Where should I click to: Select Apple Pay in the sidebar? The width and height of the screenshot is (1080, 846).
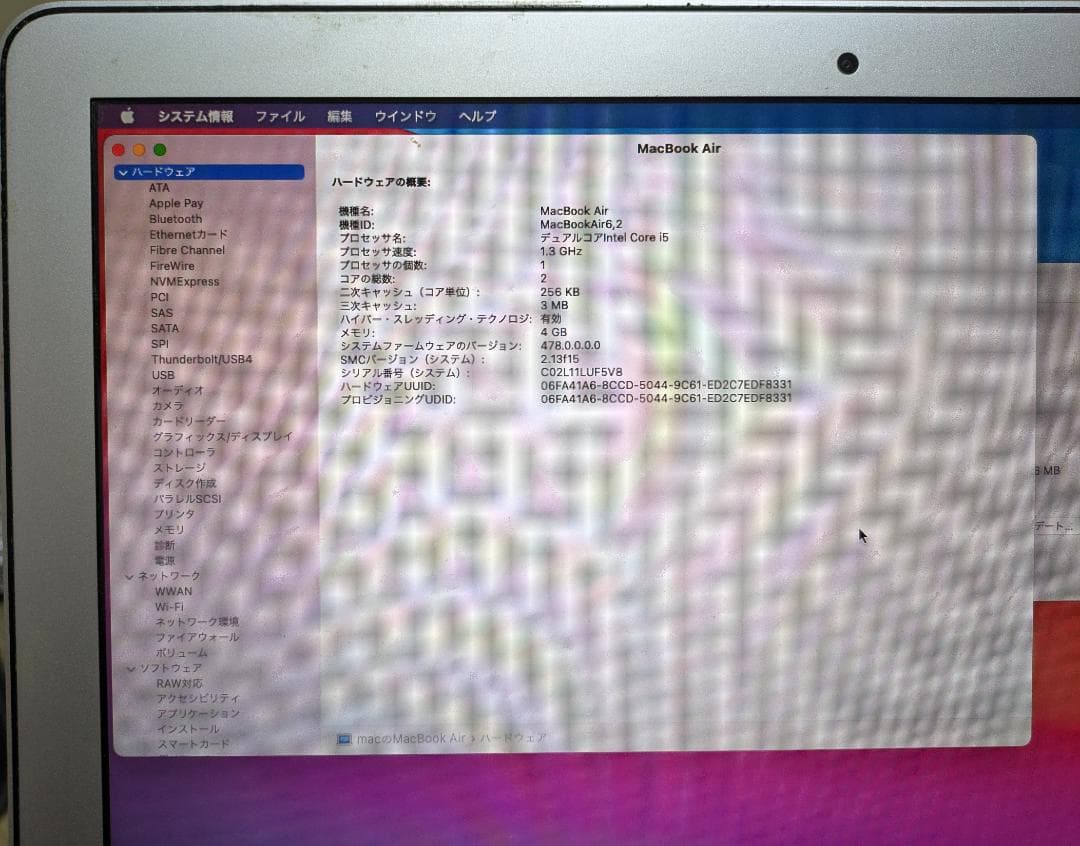tap(176, 203)
